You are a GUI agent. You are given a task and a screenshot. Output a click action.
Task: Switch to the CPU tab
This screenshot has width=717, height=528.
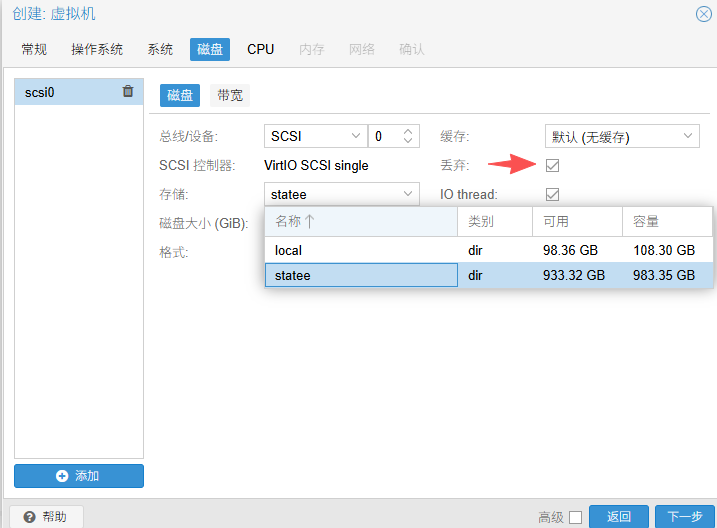click(260, 49)
